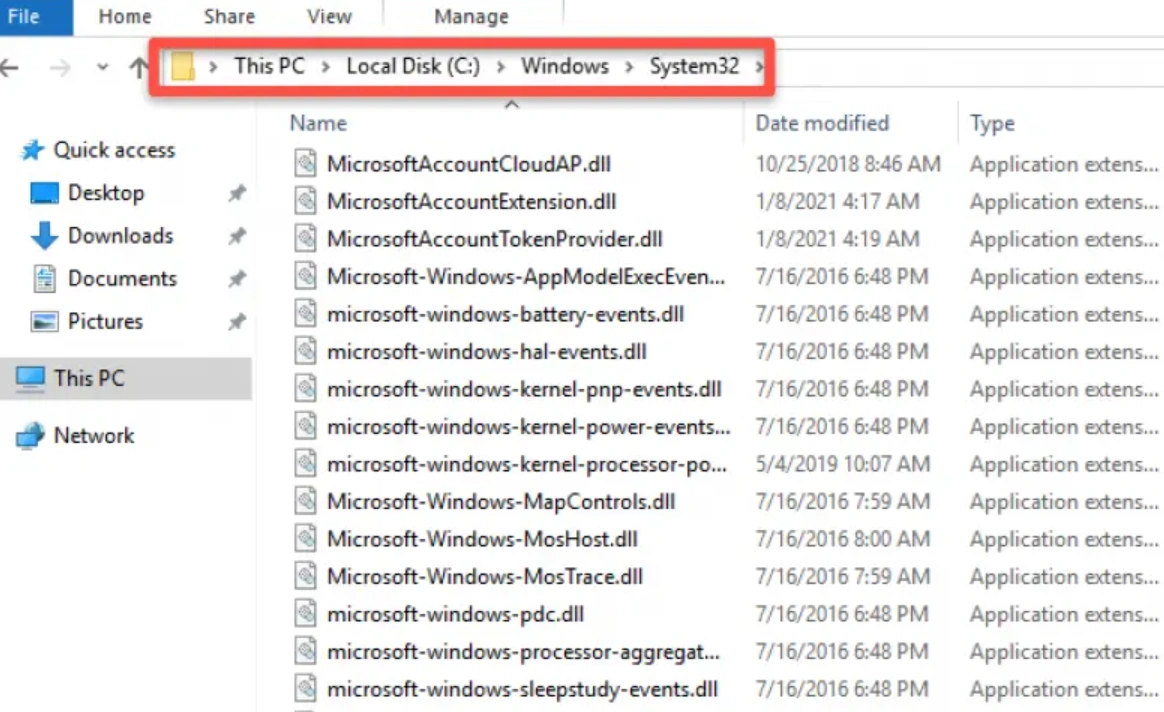Sort by Name column header
The image size is (1164, 712).
(x=318, y=123)
